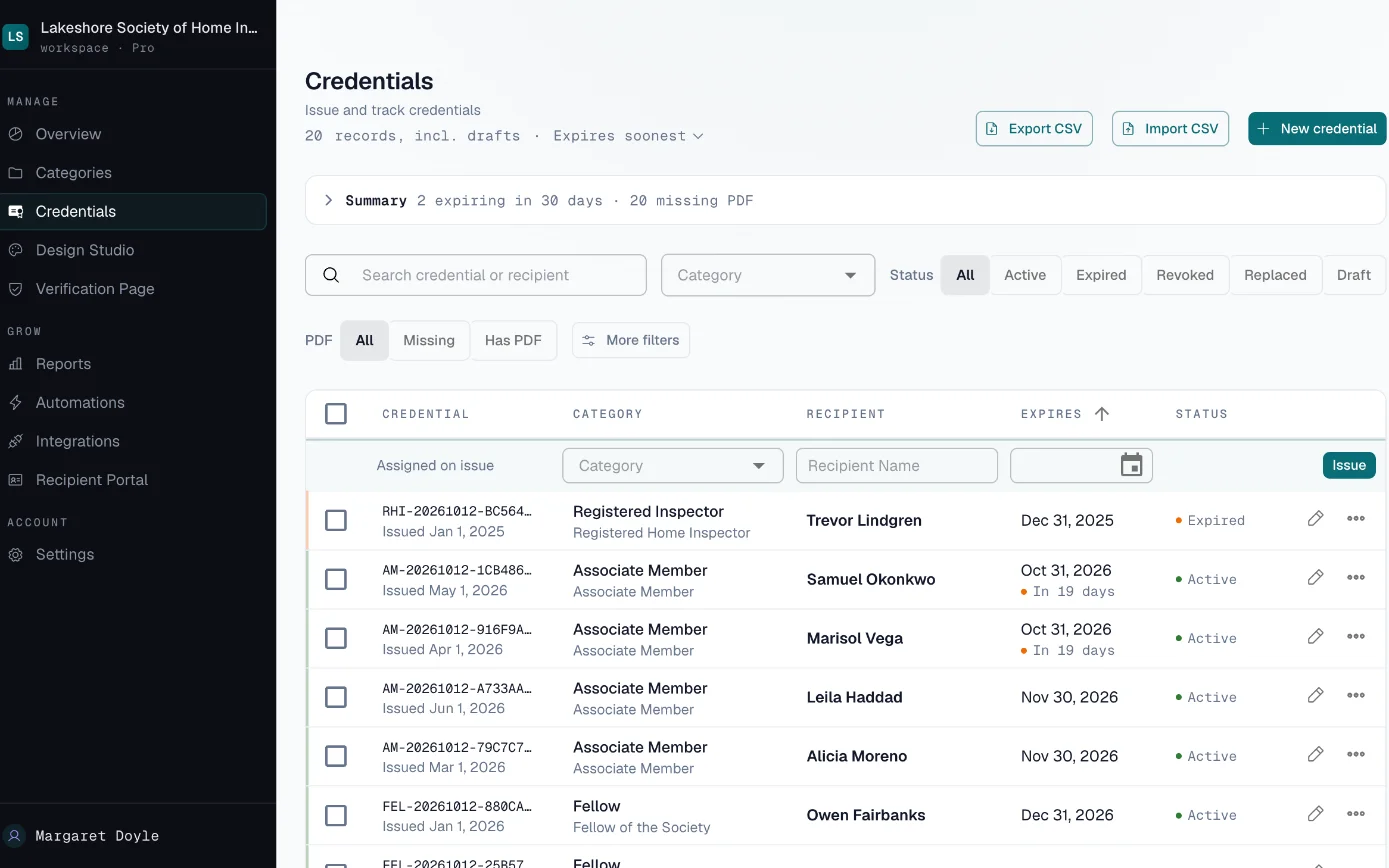Viewport: 1389px width, 868px height.
Task: Select the checkbox beside Leila Haddad
Action: pyautogui.click(x=336, y=697)
